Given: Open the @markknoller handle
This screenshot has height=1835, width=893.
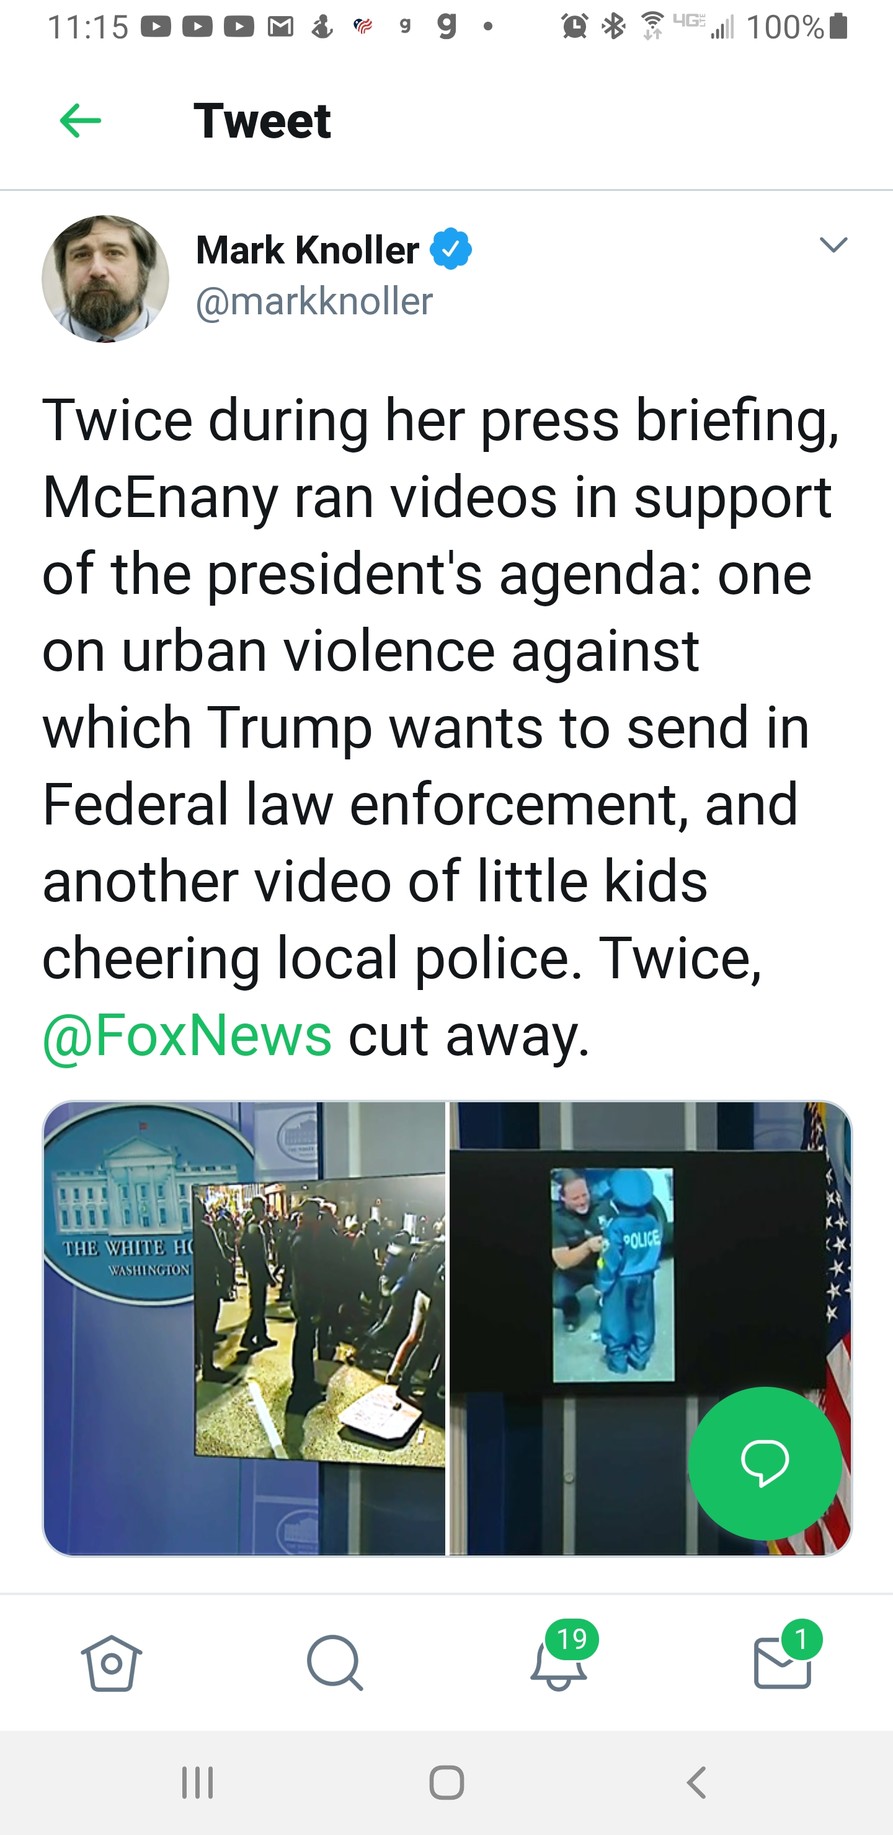Looking at the screenshot, I should coord(314,301).
